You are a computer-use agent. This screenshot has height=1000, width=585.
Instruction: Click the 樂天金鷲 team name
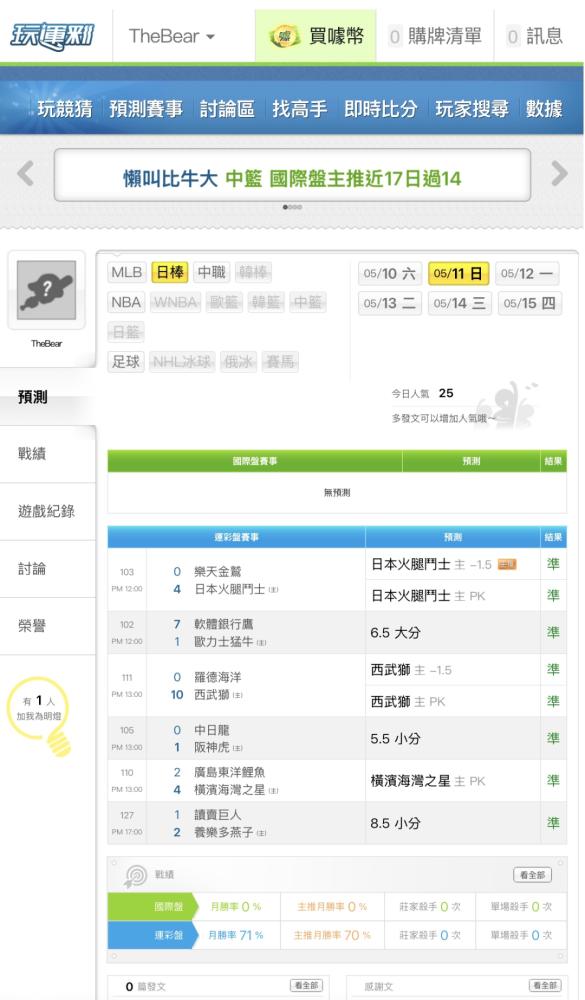(x=218, y=571)
